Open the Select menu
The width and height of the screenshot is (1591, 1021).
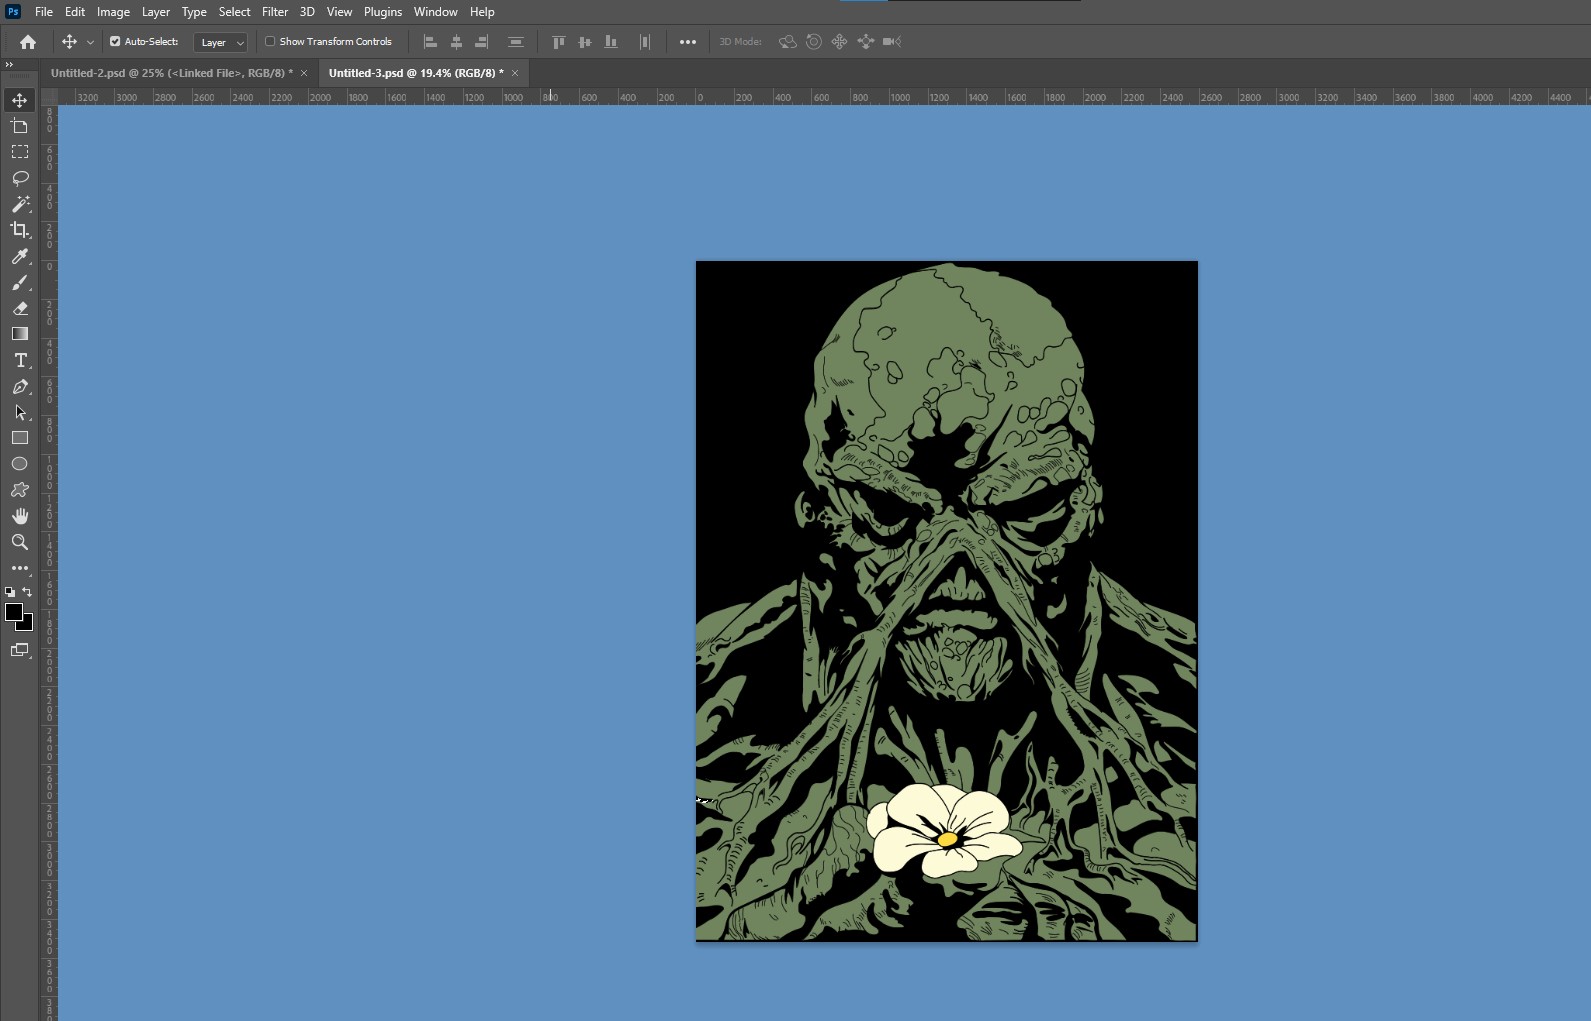[x=234, y=12]
